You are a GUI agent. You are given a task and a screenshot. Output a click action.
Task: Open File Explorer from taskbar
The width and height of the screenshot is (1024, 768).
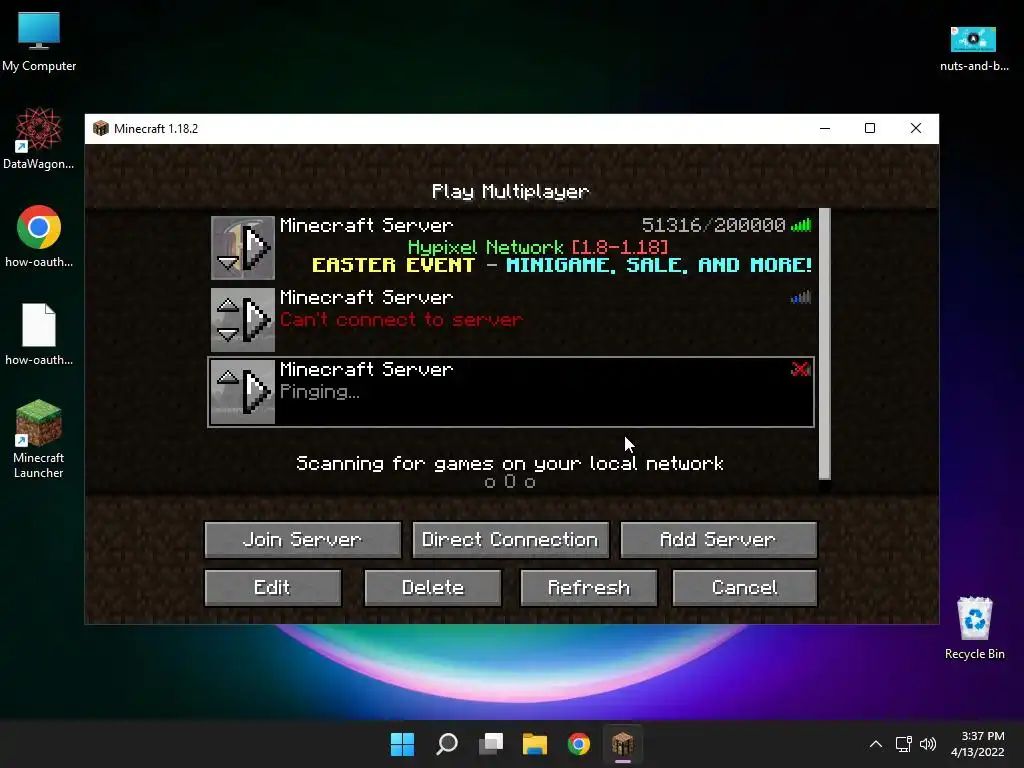[x=535, y=744]
